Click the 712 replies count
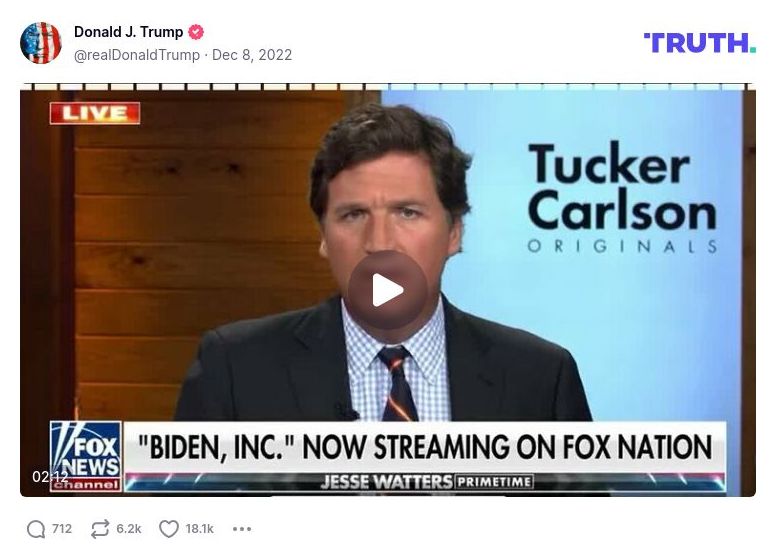 [x=62, y=529]
